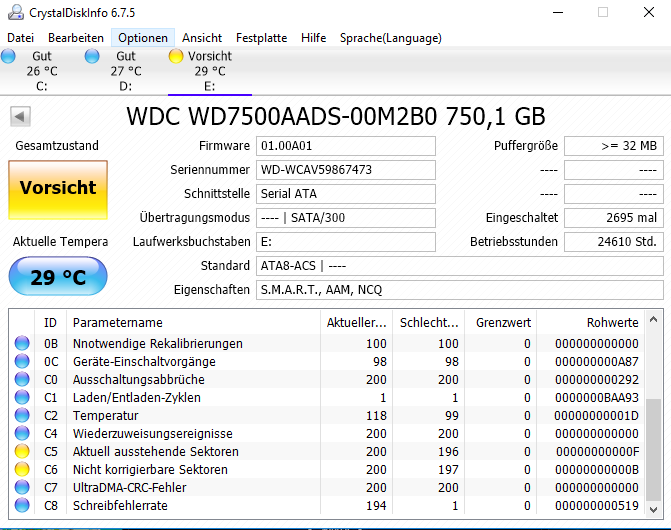Open the Sprache(Language) menu
Viewport: 671px width, 530px height.
(x=391, y=38)
